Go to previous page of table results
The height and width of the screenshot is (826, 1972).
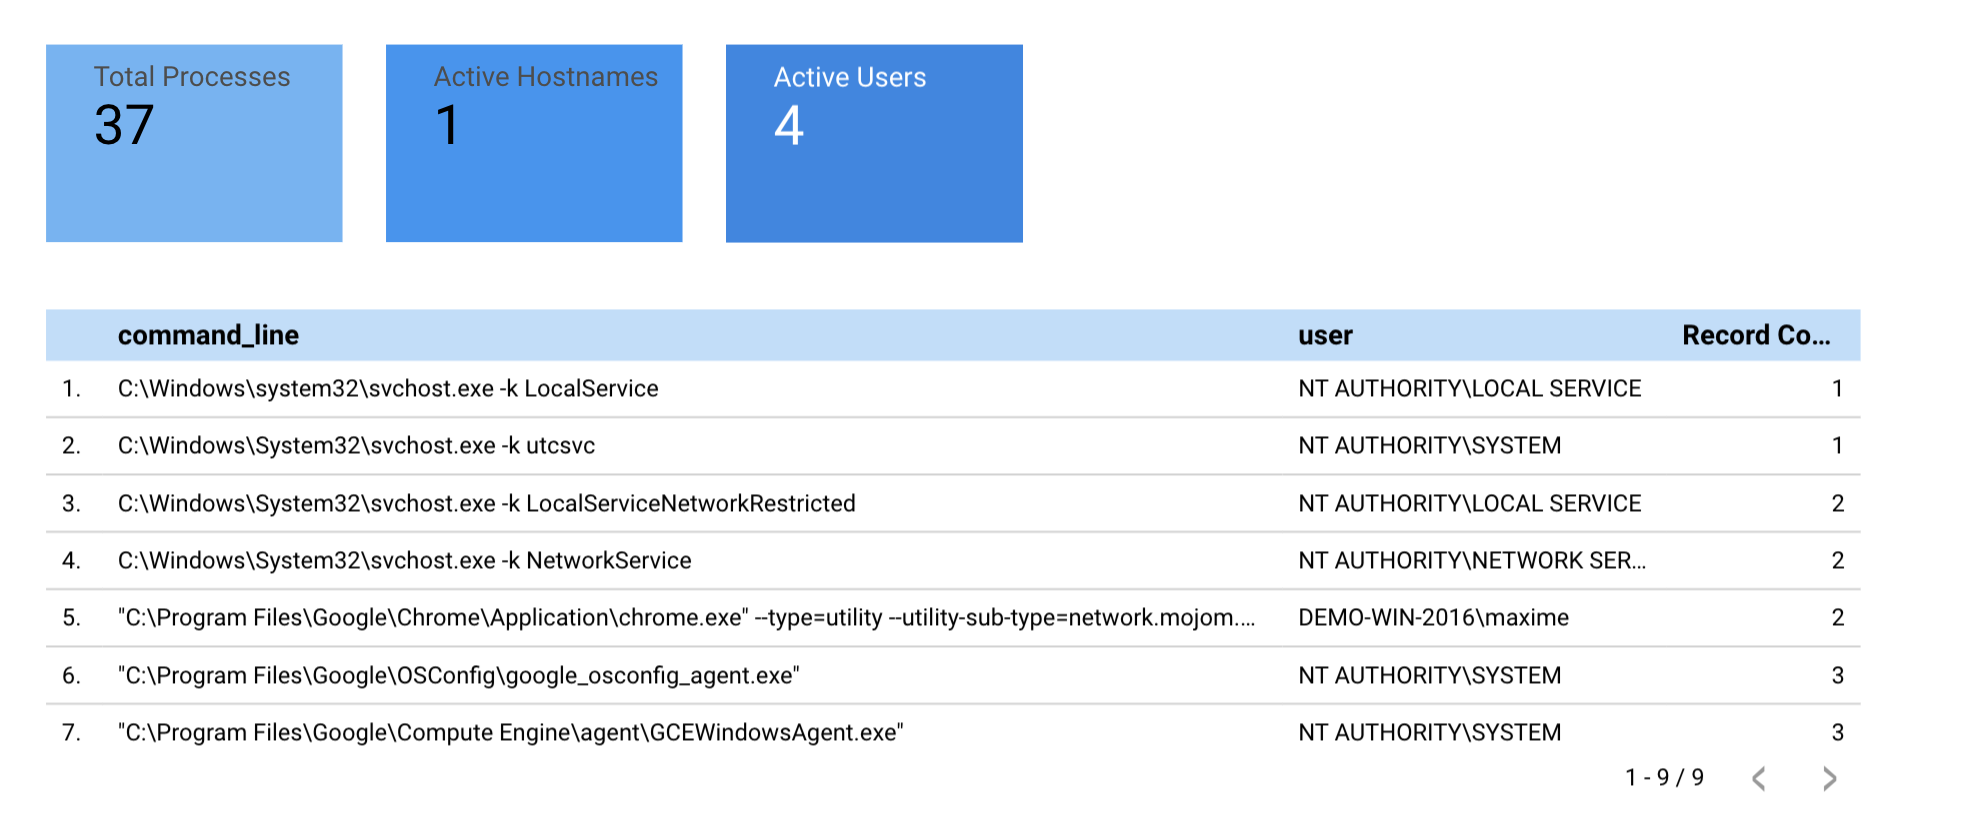point(1759,779)
